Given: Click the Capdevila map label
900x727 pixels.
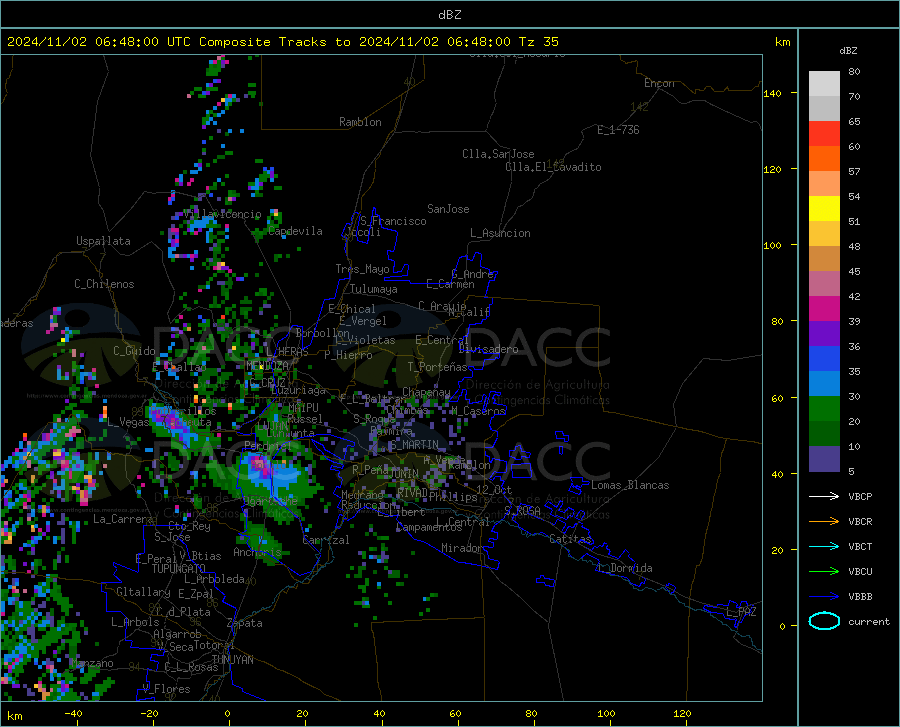Looking at the screenshot, I should 295,231.
